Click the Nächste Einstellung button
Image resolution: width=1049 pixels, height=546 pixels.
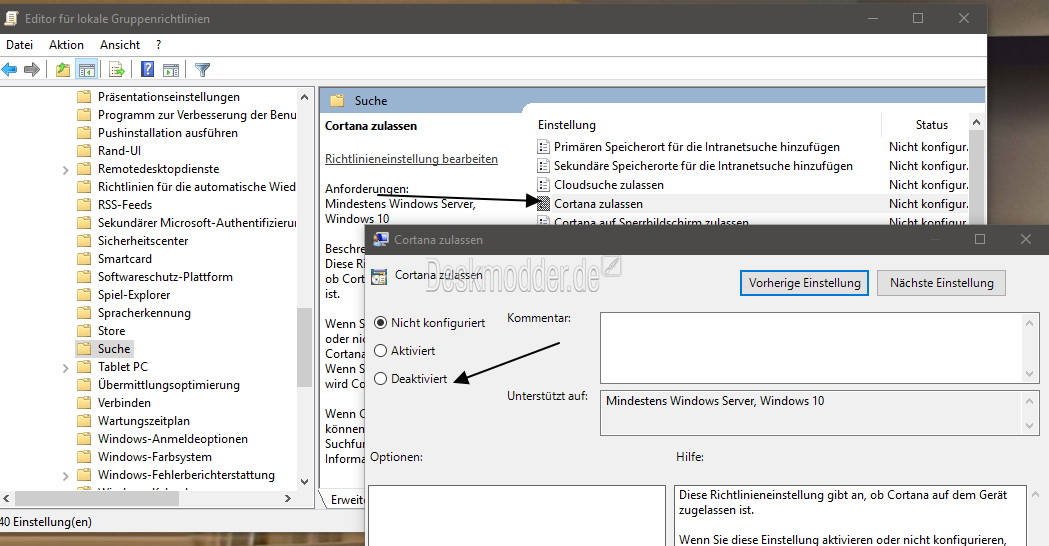(941, 283)
